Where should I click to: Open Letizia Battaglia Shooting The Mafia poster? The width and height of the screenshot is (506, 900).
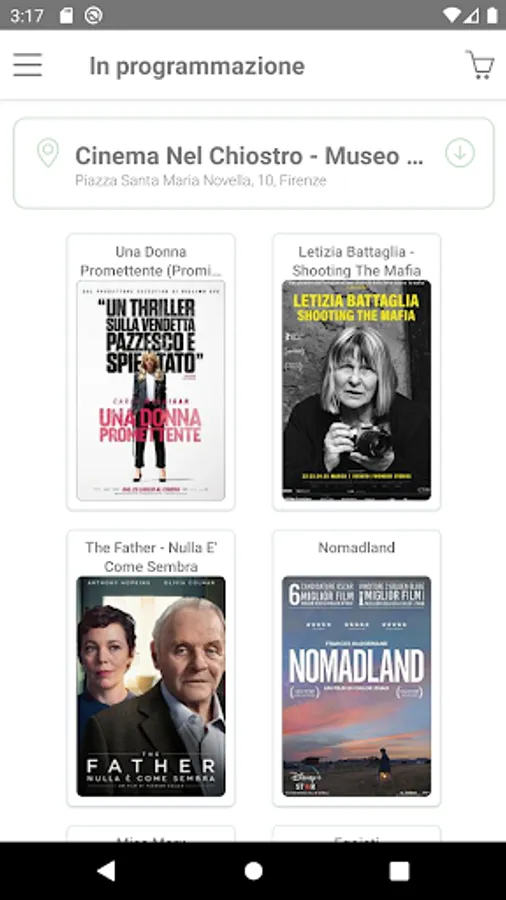[356, 390]
